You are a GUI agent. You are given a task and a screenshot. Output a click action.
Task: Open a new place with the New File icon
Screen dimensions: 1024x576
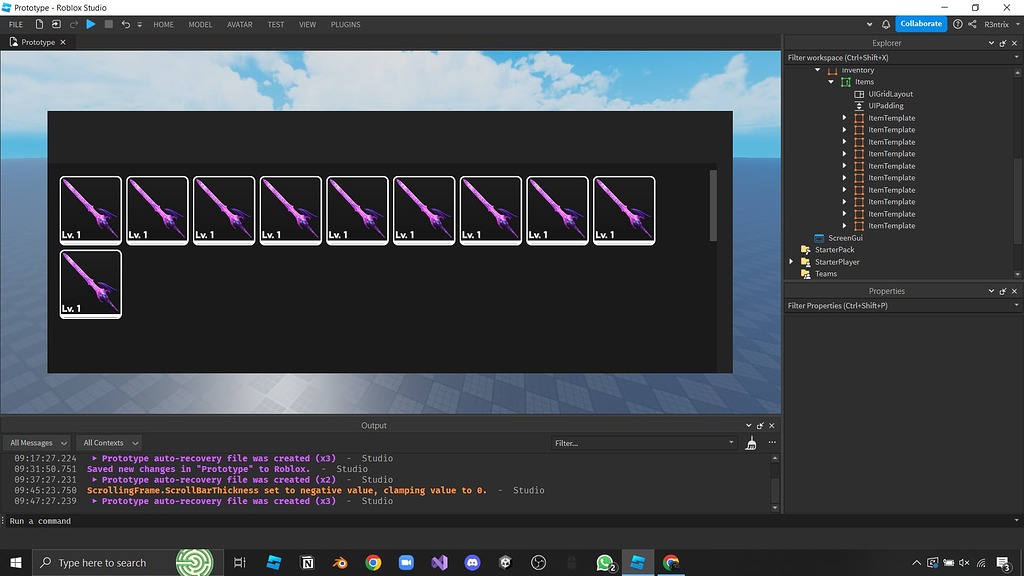pyautogui.click(x=40, y=24)
